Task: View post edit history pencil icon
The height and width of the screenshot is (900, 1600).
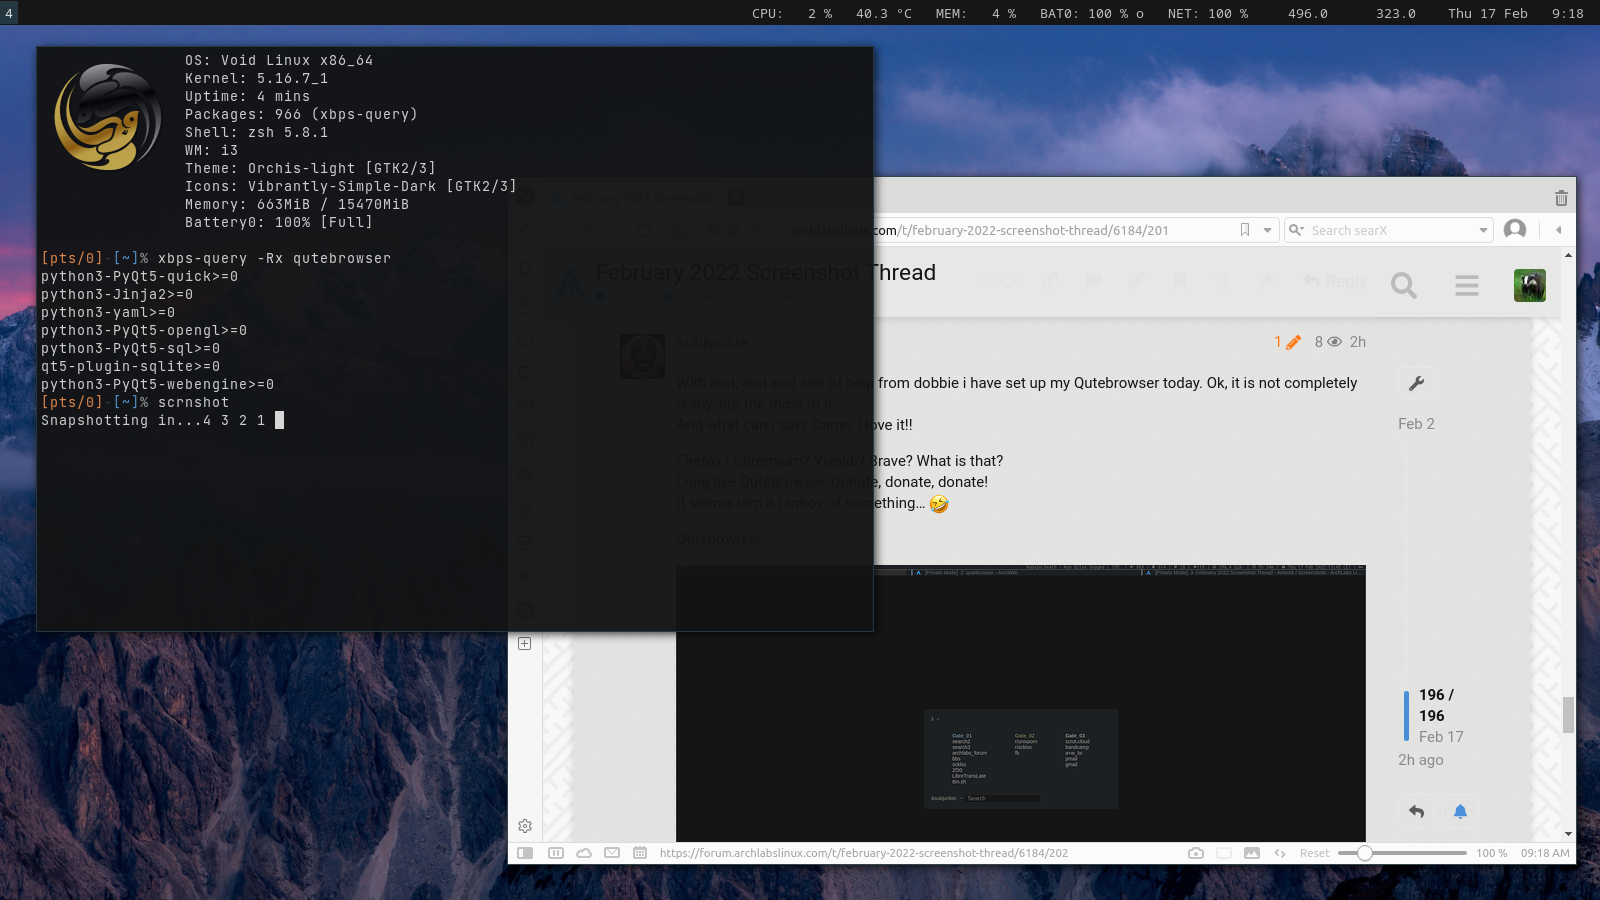Action: (x=1293, y=342)
